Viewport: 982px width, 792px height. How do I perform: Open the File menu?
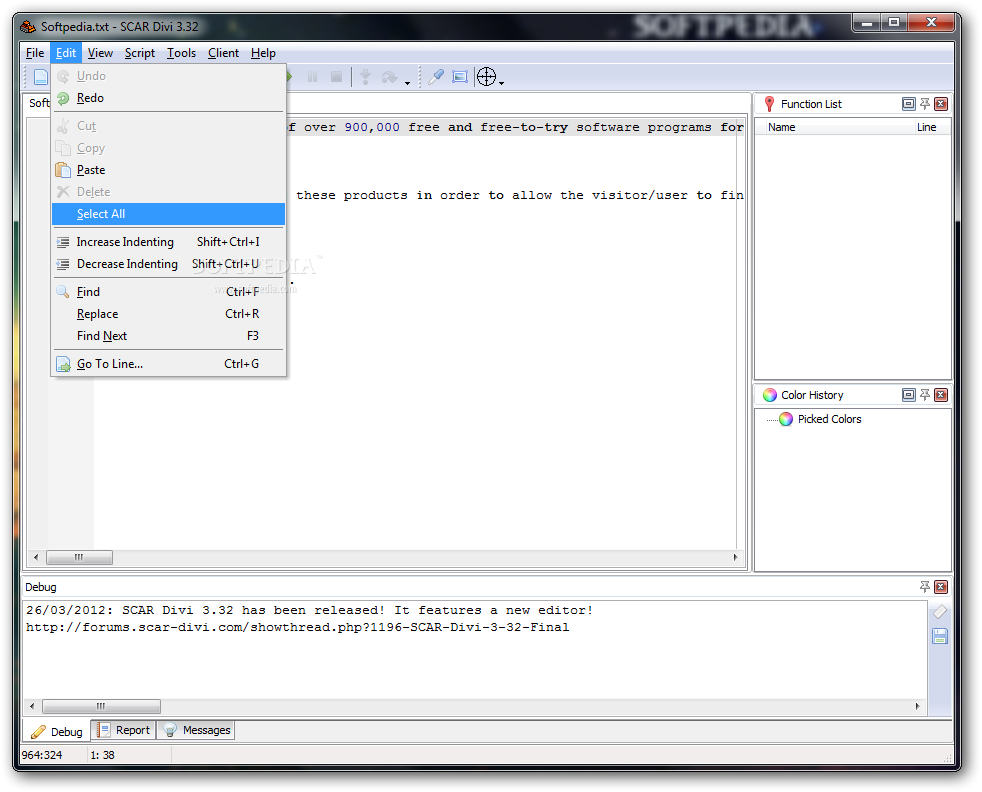(35, 53)
